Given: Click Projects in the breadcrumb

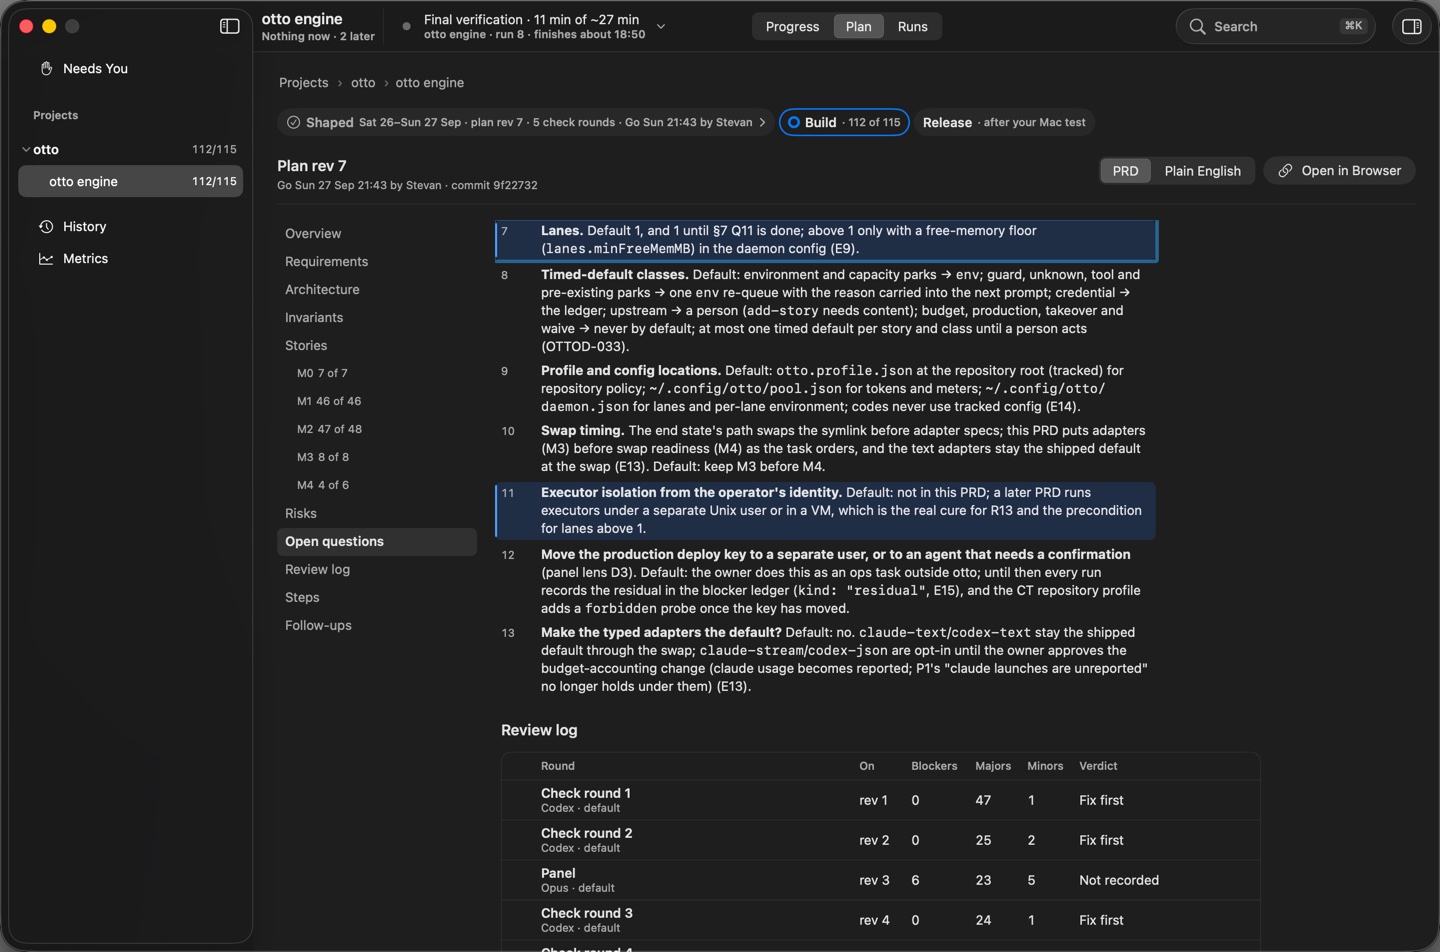Looking at the screenshot, I should [303, 82].
